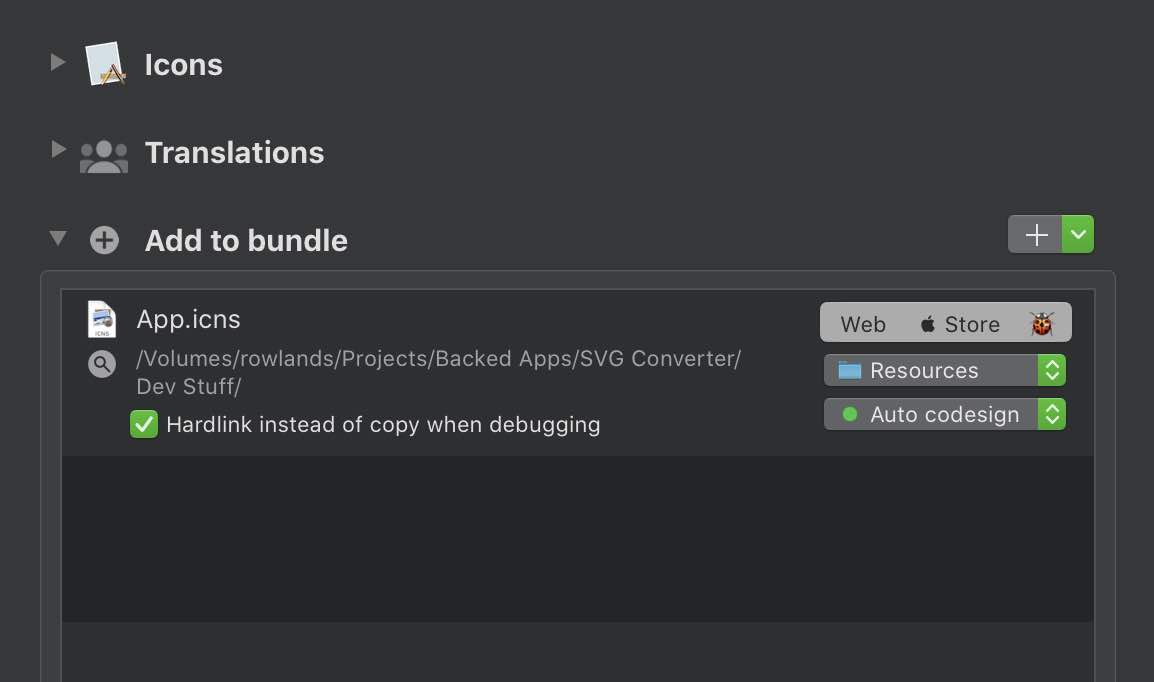The height and width of the screenshot is (682, 1154).
Task: Toggle the Apple Store build target
Action: 960,324
